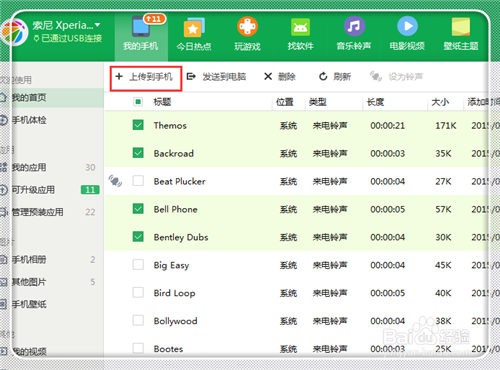Open the 我的手机 tab icon
This screenshot has width=500, height=370.
click(141, 27)
